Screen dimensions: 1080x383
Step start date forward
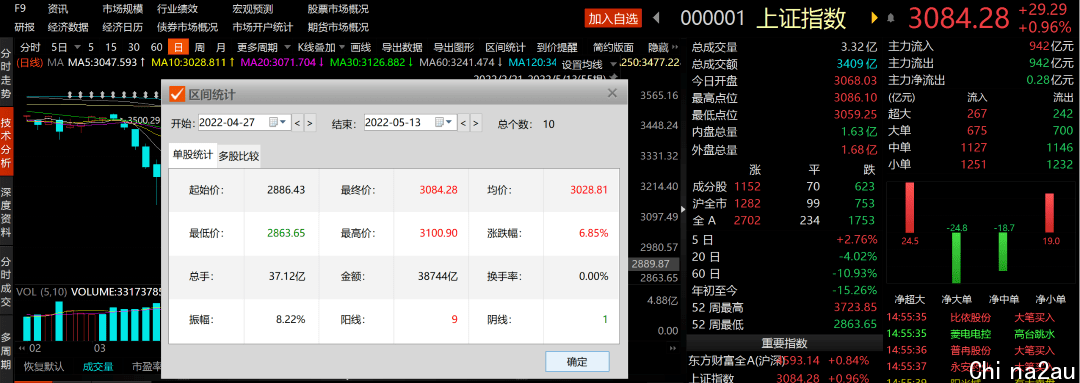click(310, 124)
